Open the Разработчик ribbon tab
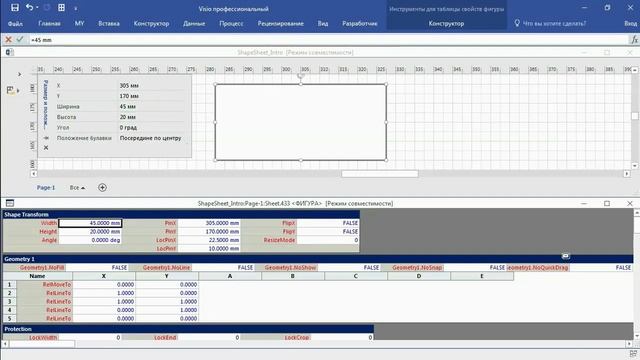Image resolution: width=640 pixels, height=360 pixels. point(360,24)
